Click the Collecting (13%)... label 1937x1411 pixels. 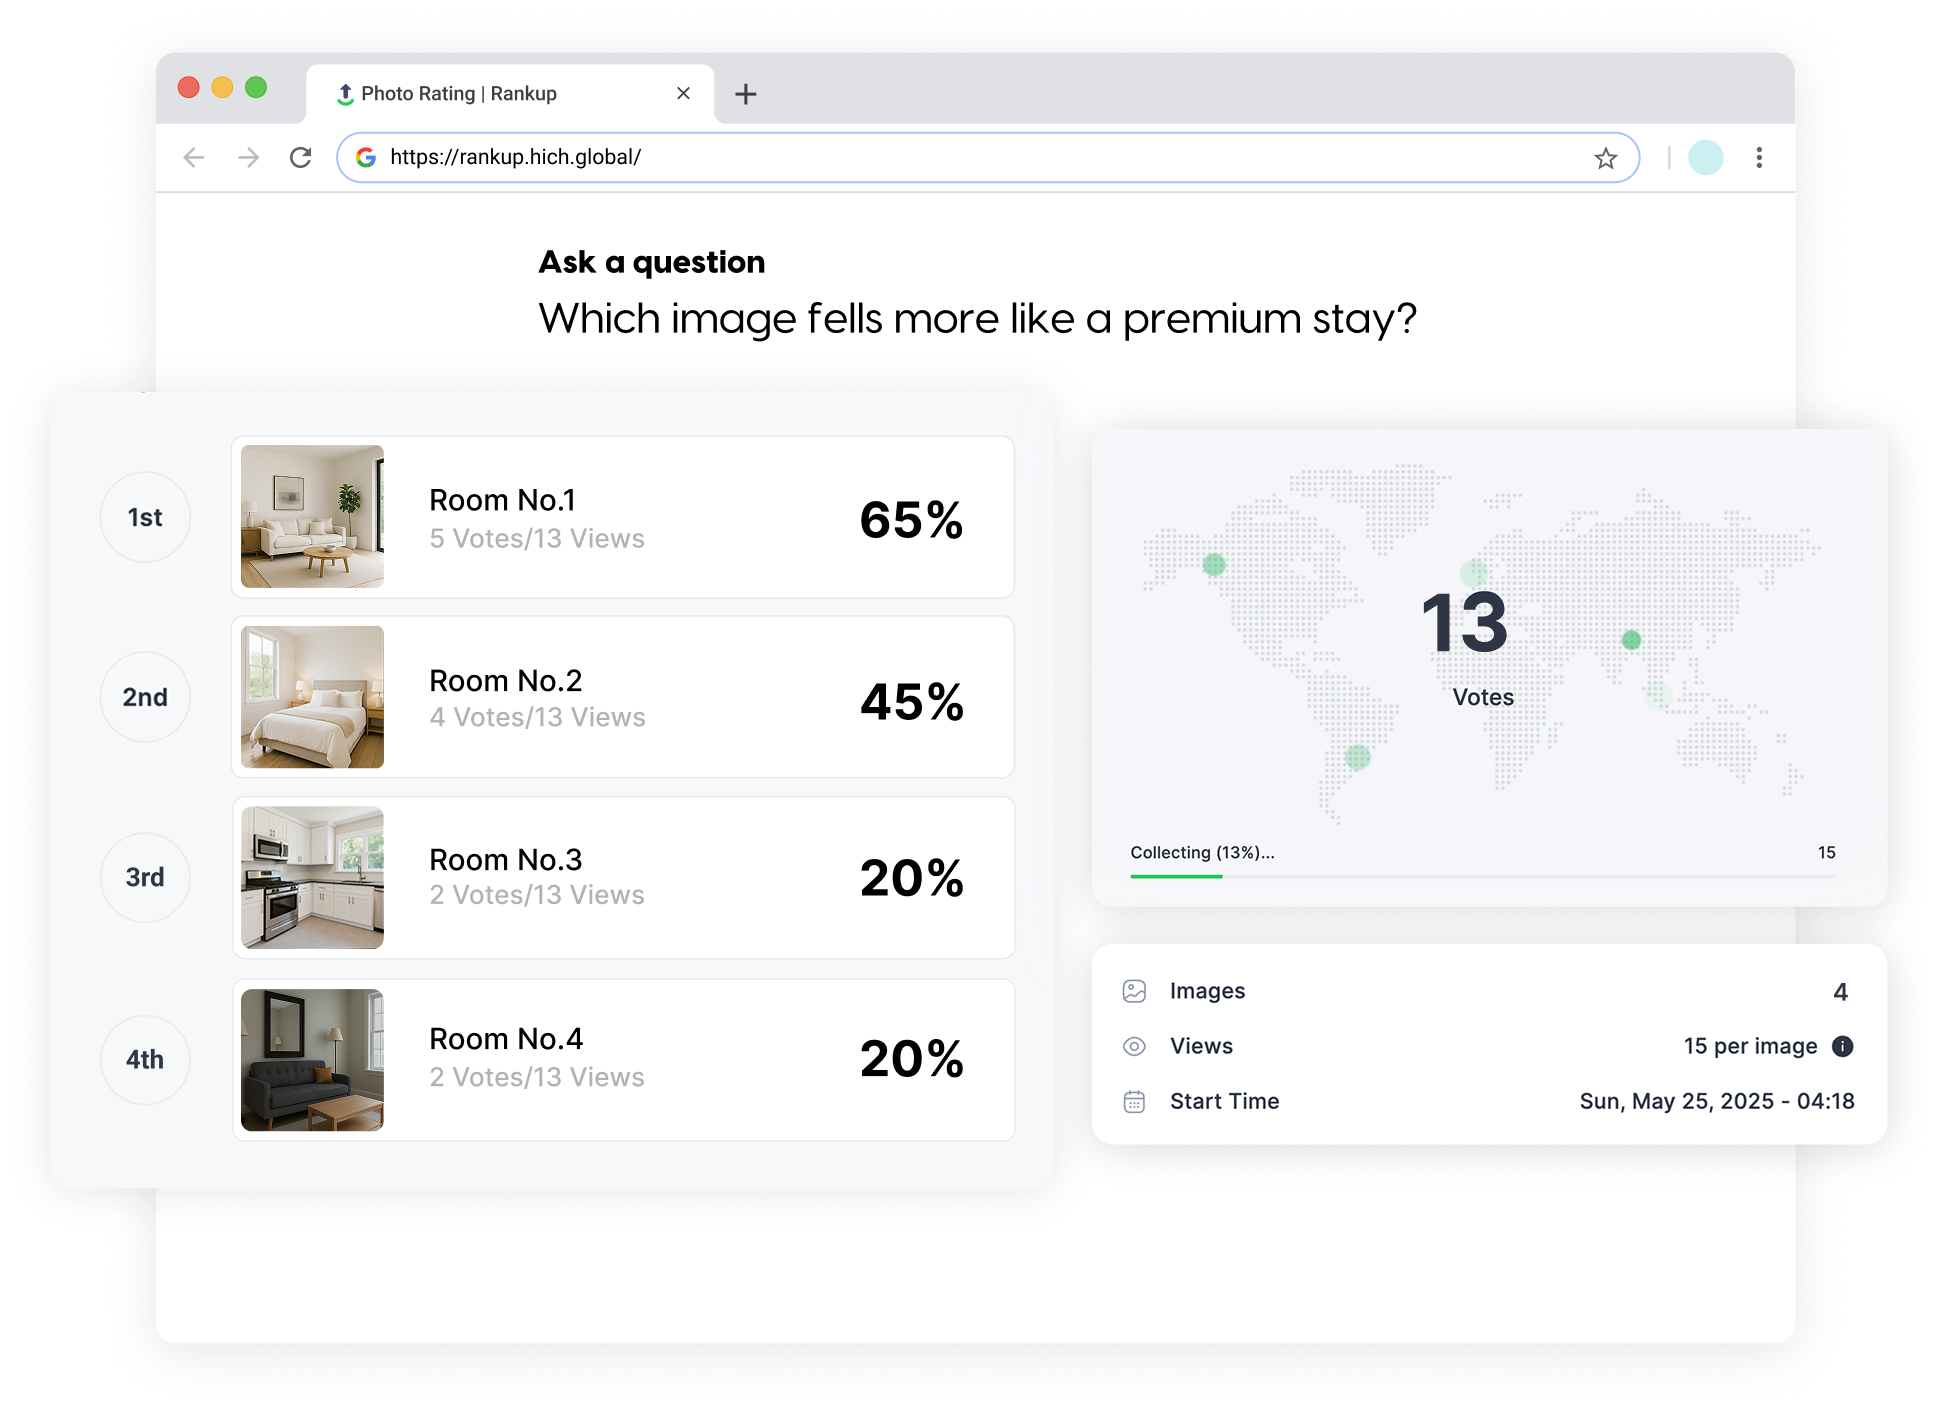(1202, 853)
